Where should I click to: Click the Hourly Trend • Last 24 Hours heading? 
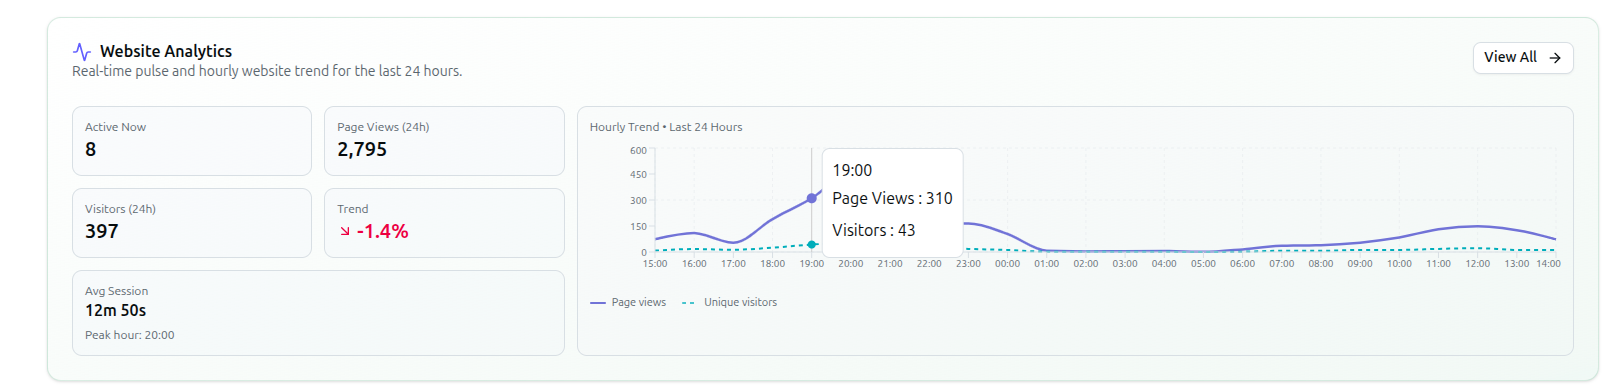pyautogui.click(x=666, y=127)
